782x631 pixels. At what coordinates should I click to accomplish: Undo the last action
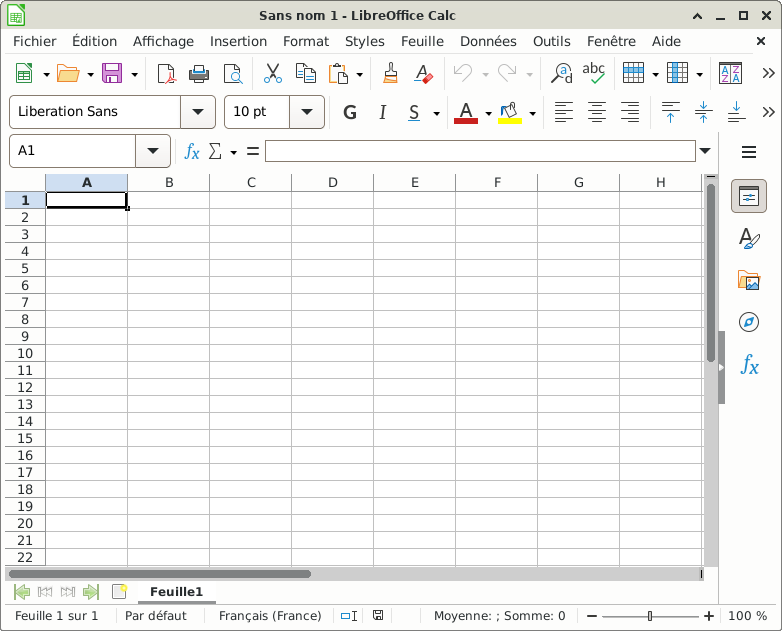coord(463,74)
